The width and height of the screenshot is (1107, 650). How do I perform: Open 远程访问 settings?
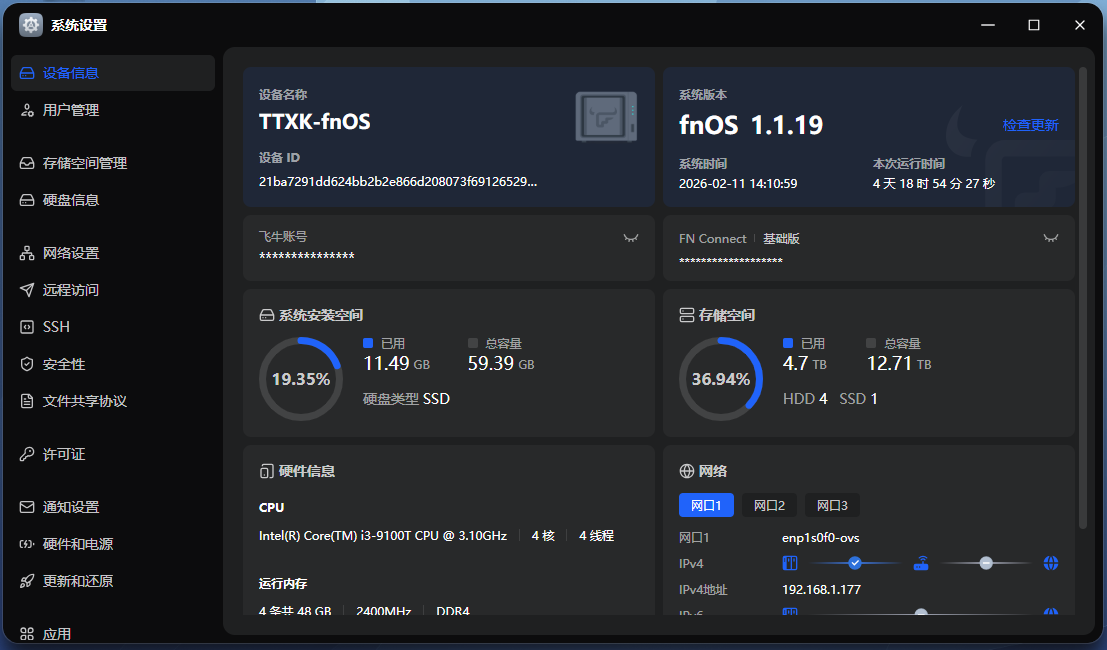pos(113,289)
